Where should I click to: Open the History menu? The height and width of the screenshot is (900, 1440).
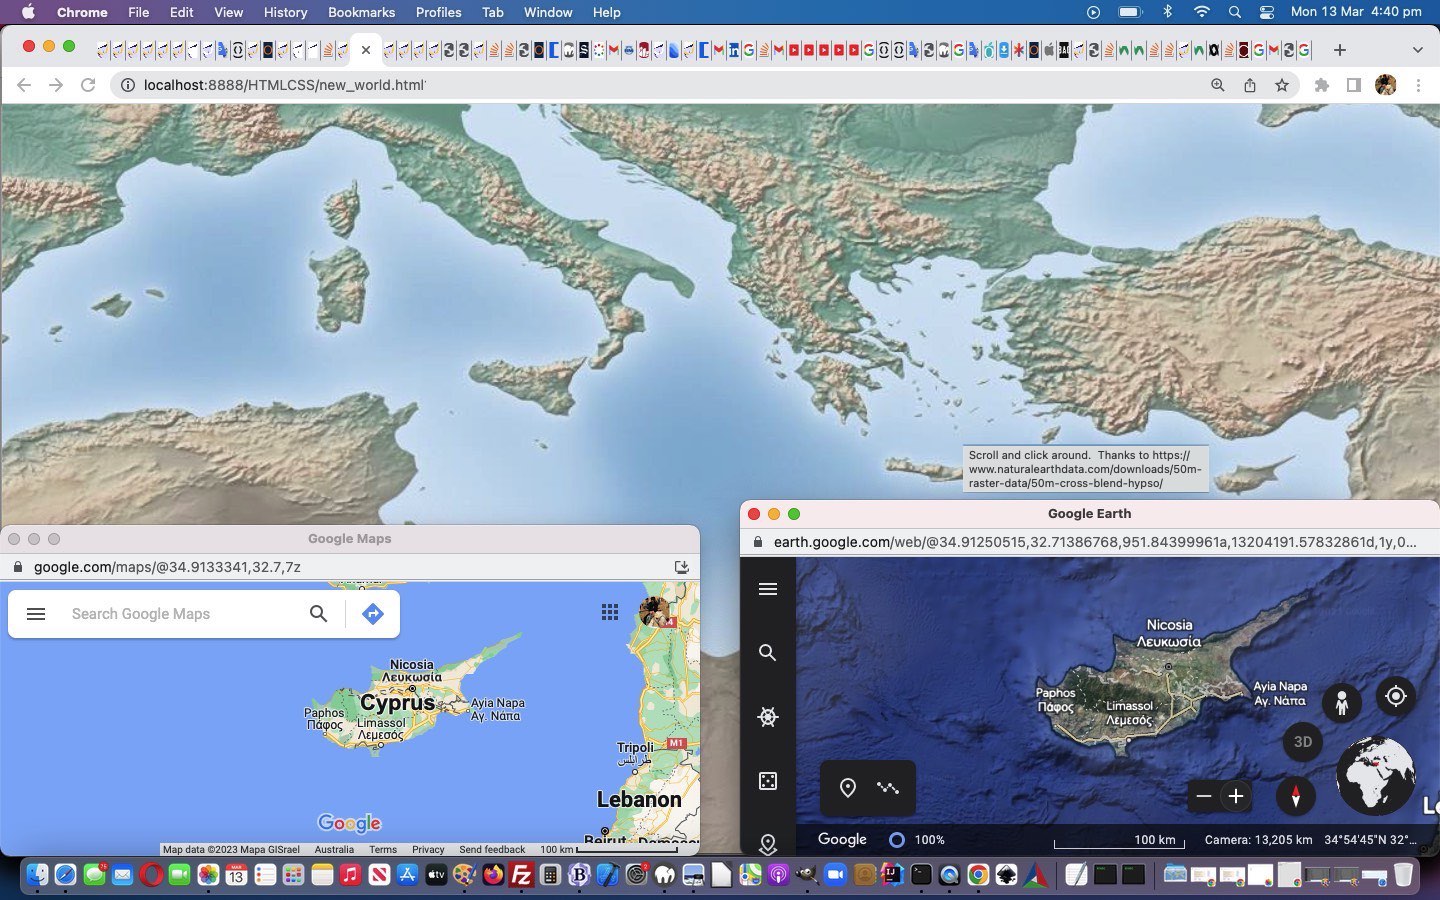285,12
